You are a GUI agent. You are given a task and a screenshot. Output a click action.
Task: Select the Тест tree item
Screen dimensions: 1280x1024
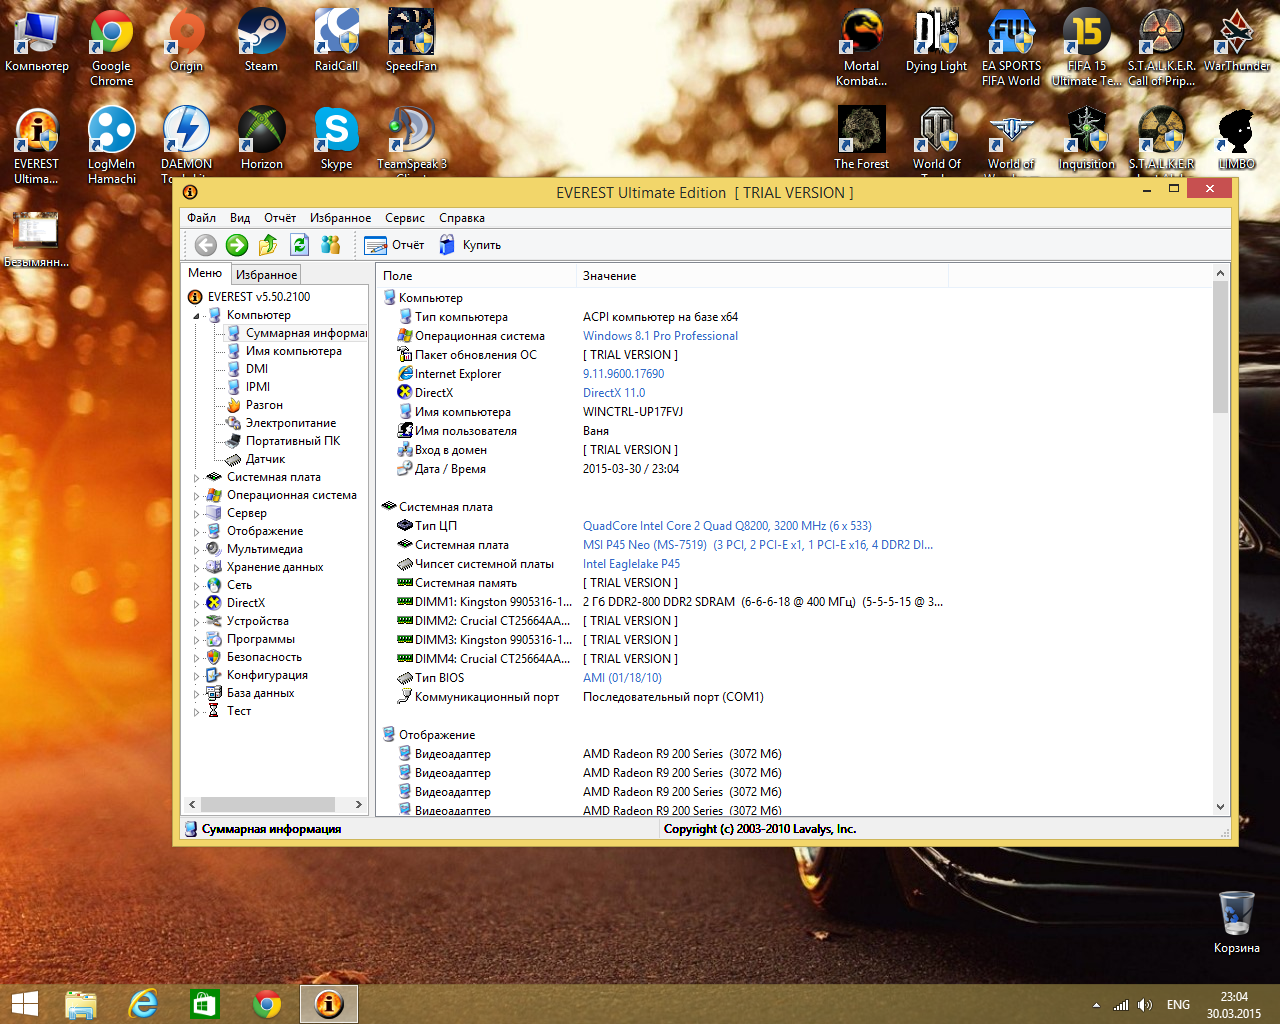(229, 711)
